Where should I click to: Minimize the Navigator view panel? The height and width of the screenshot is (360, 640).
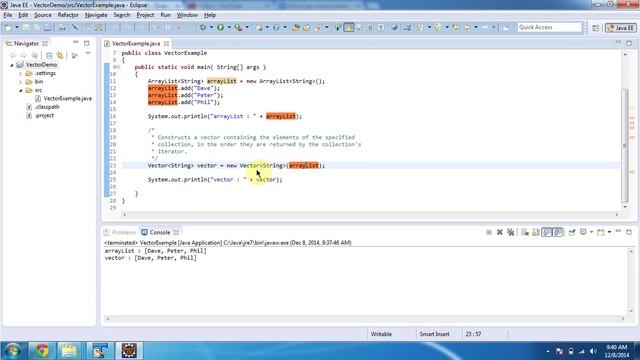[x=76, y=42]
